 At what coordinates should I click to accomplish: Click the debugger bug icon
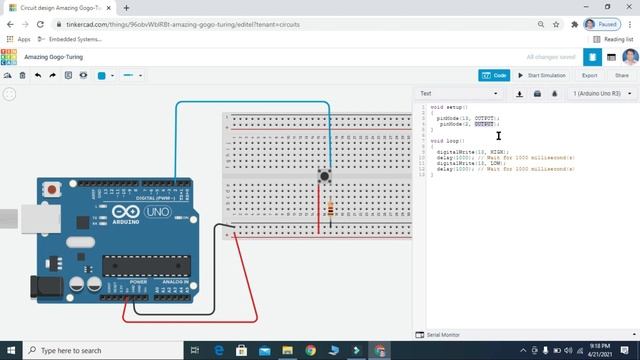click(554, 94)
